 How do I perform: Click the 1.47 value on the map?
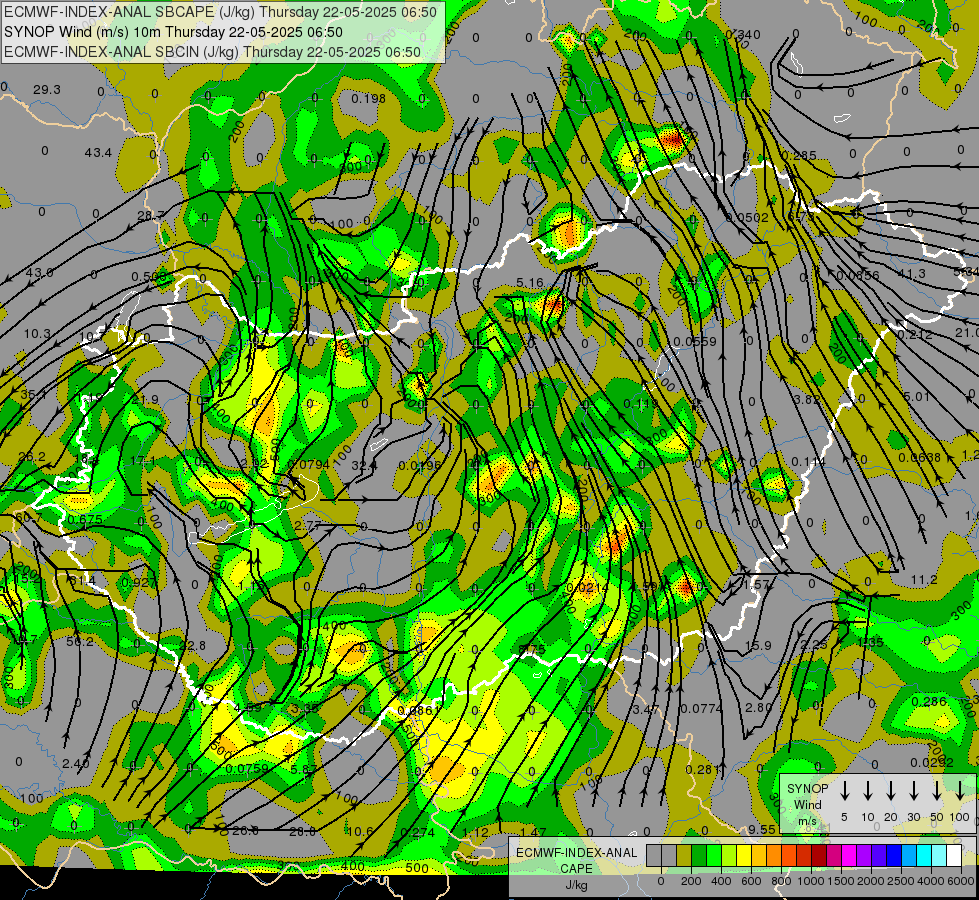pyautogui.click(x=533, y=832)
